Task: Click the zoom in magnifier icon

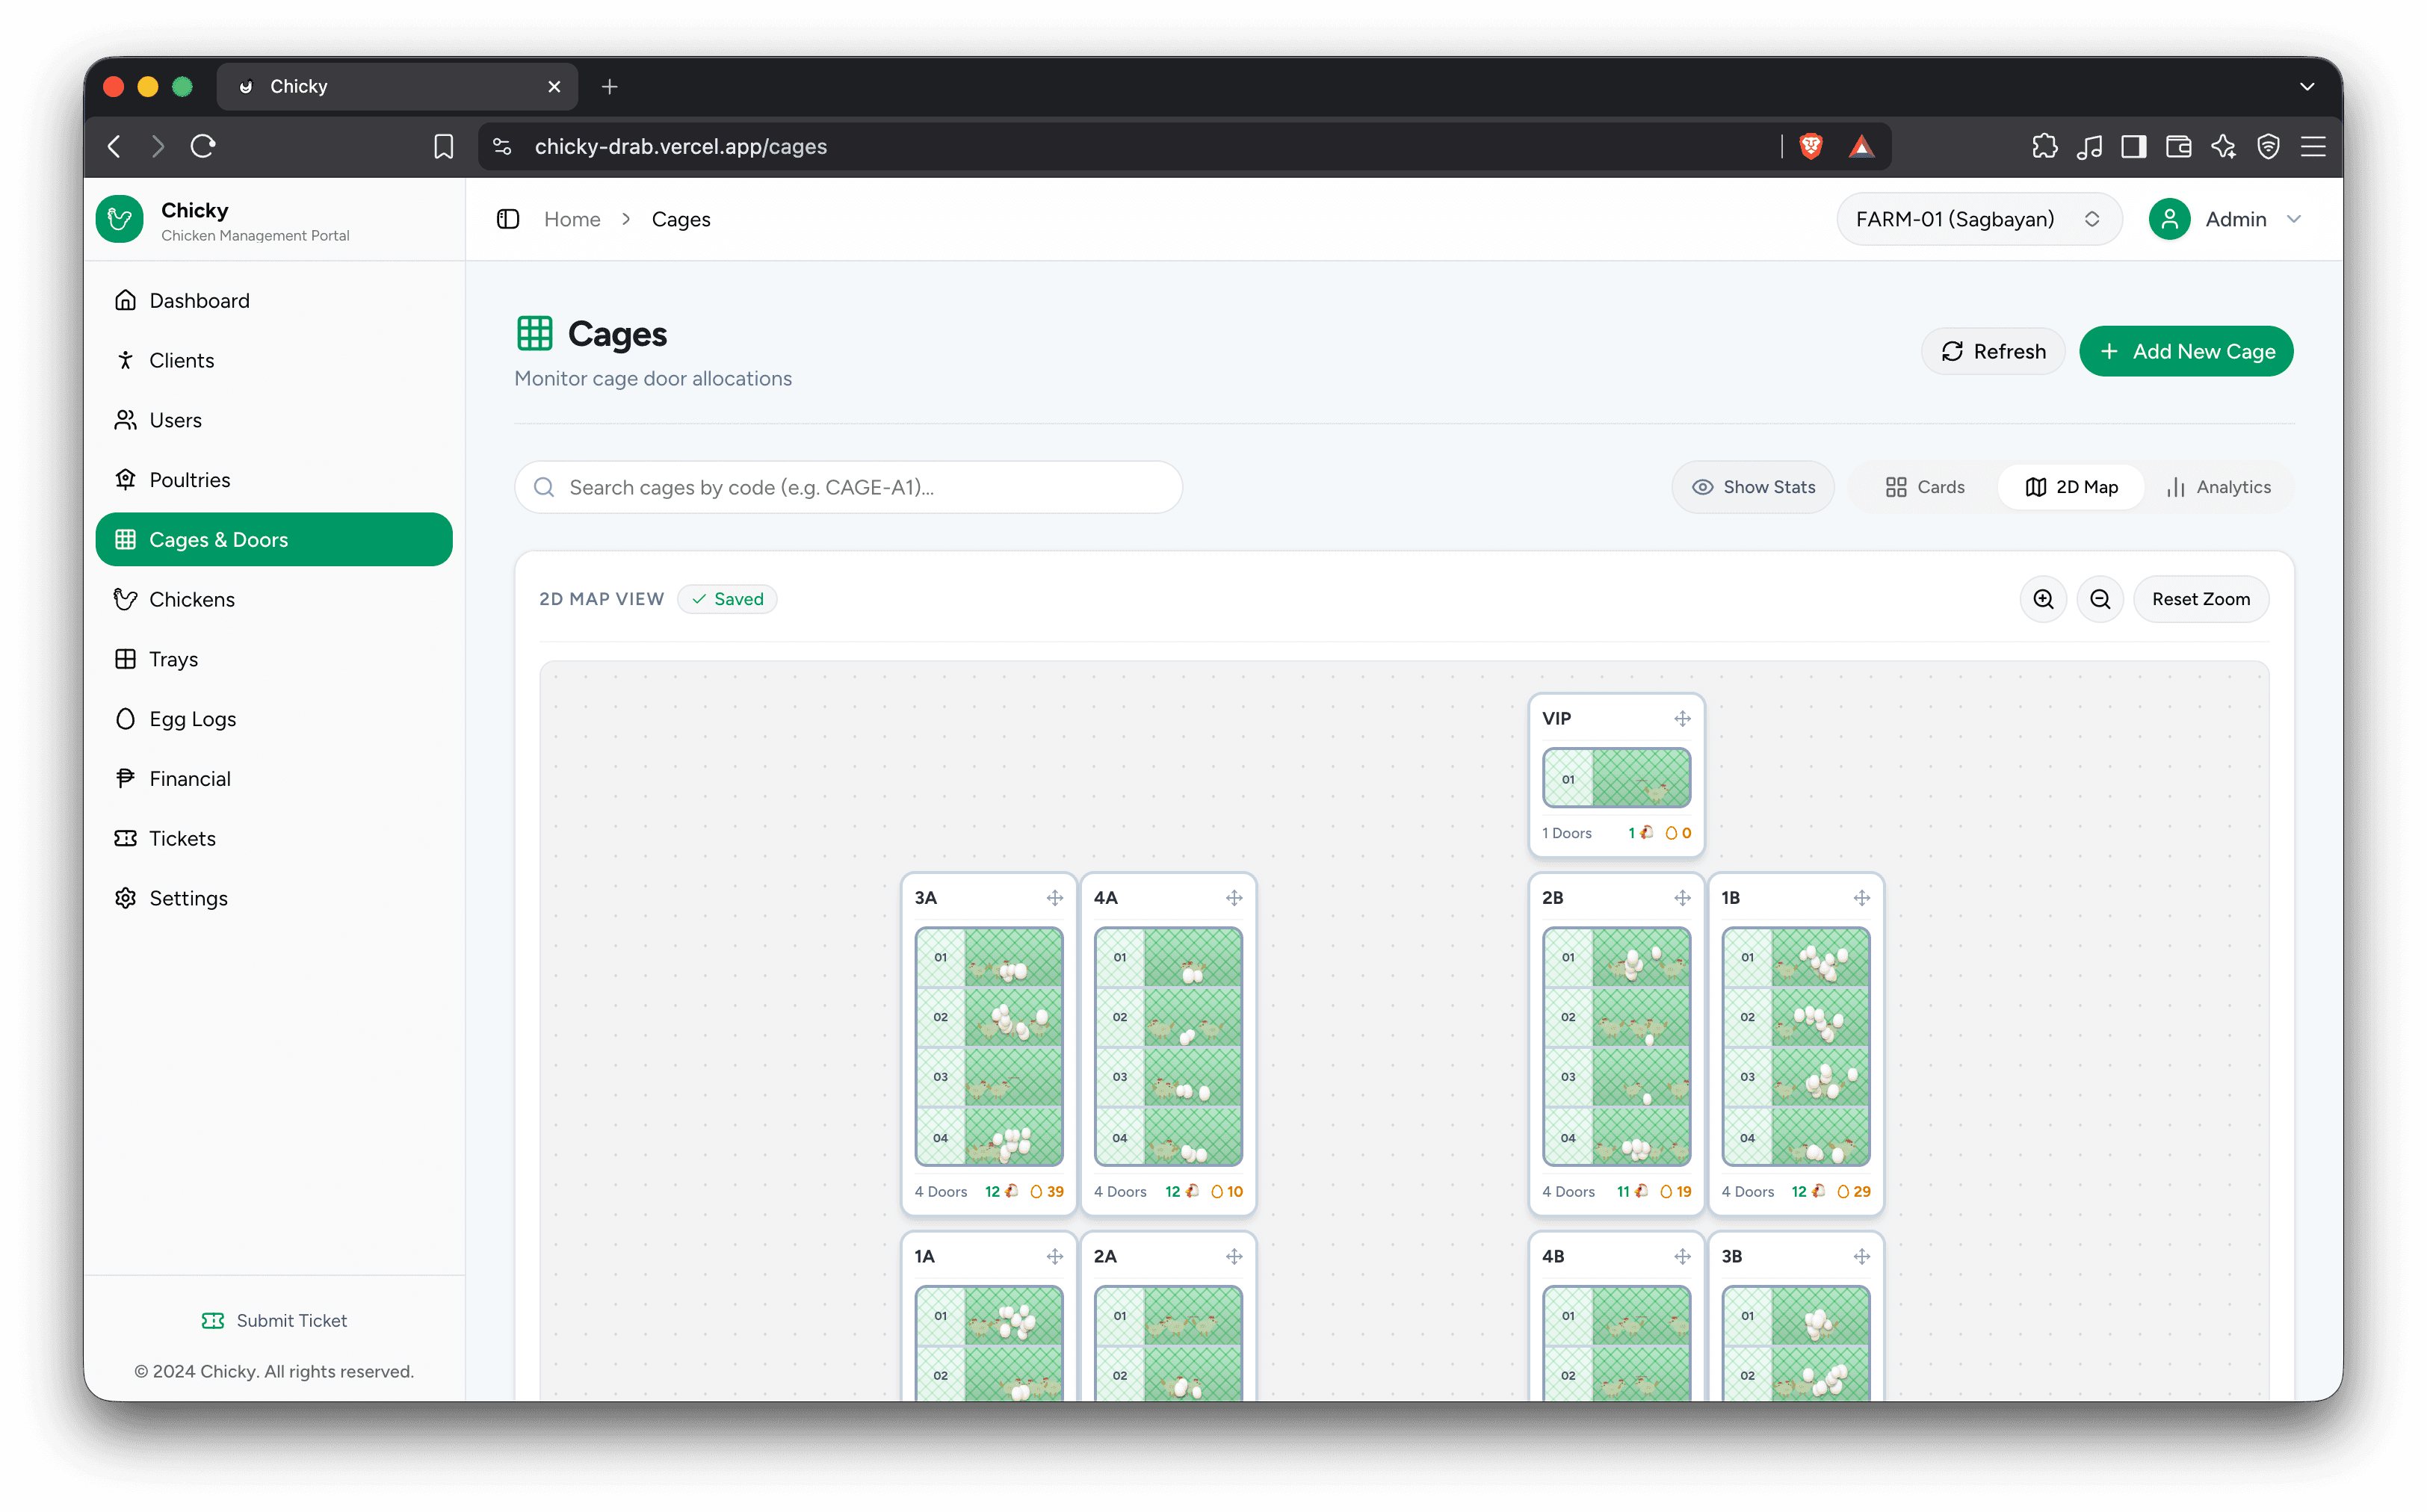Action: tap(2043, 599)
